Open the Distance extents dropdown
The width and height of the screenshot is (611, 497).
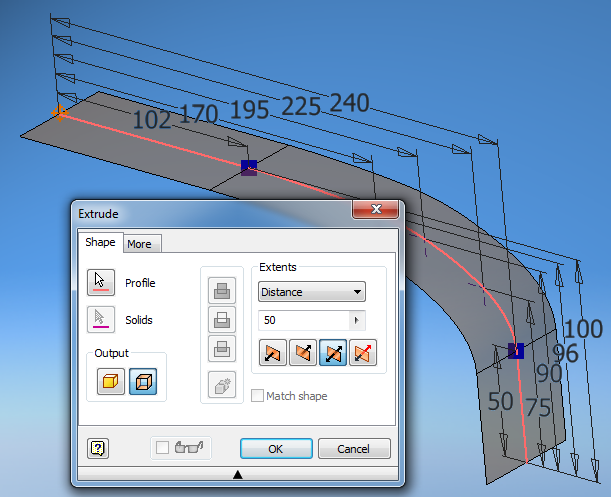tap(312, 292)
